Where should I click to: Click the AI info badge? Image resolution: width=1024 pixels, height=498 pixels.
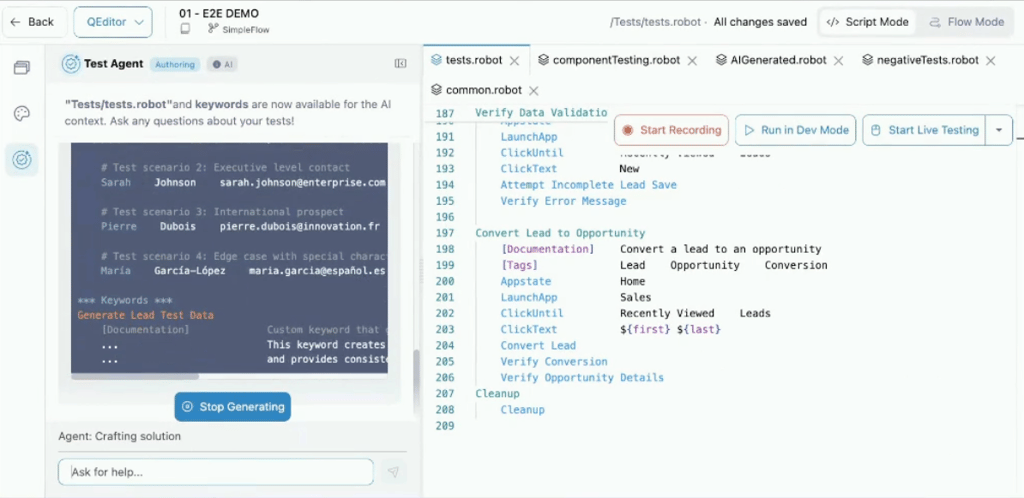click(x=222, y=65)
